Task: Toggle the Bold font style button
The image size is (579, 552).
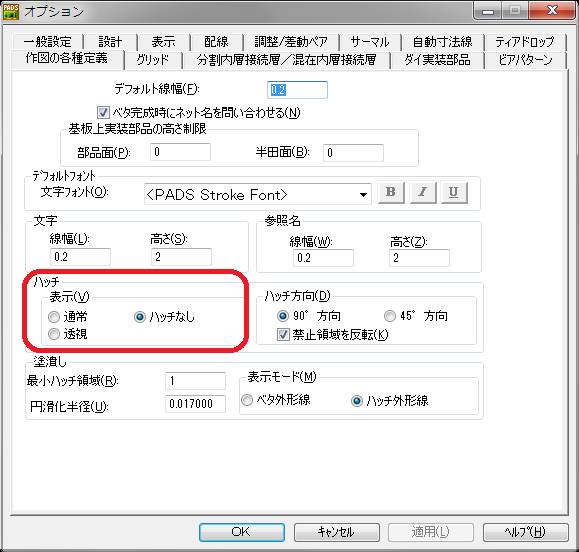Action: pos(391,192)
